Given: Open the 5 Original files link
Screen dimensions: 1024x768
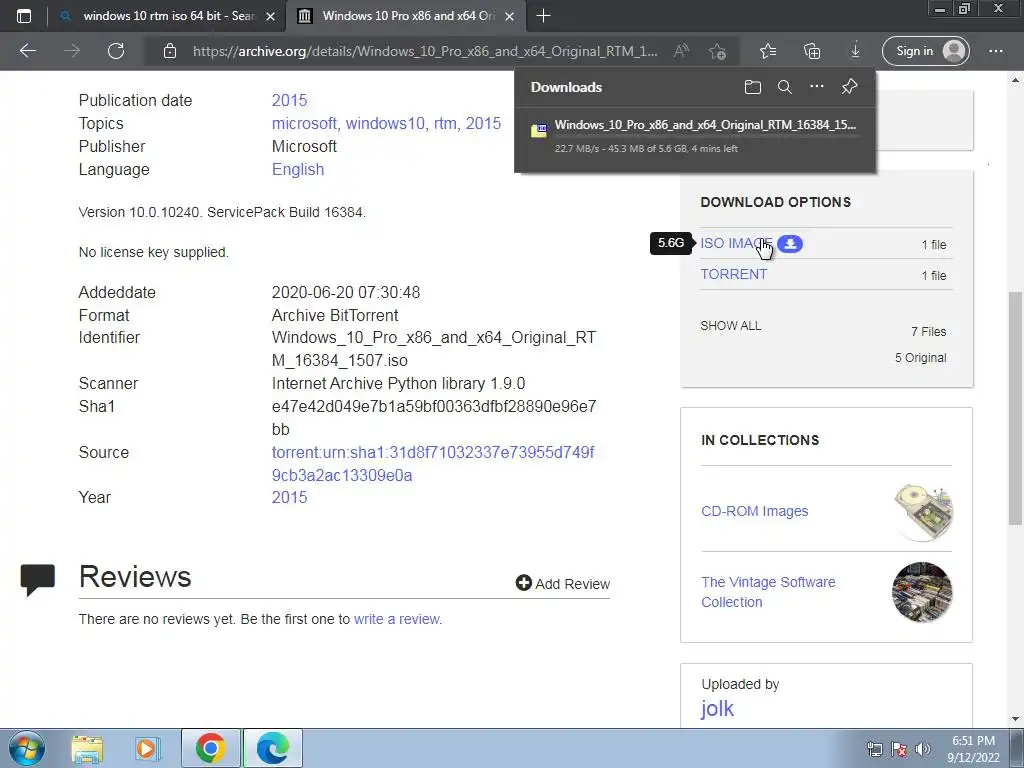Looking at the screenshot, I should 920,358.
